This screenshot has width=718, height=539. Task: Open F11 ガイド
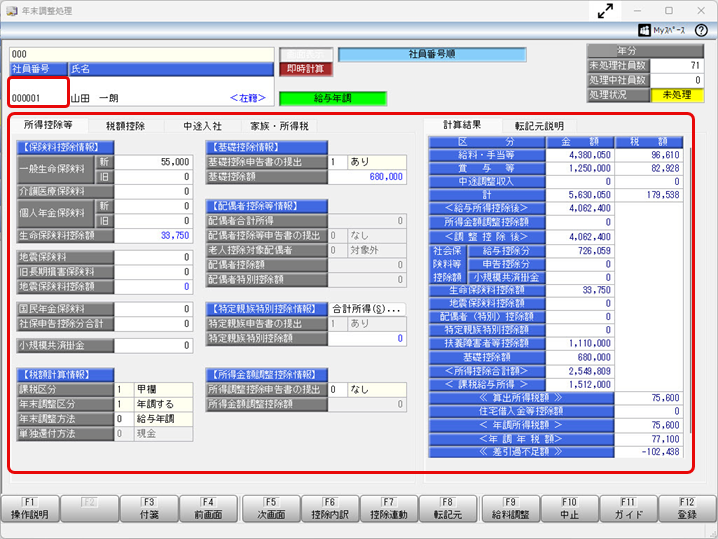(x=628, y=509)
